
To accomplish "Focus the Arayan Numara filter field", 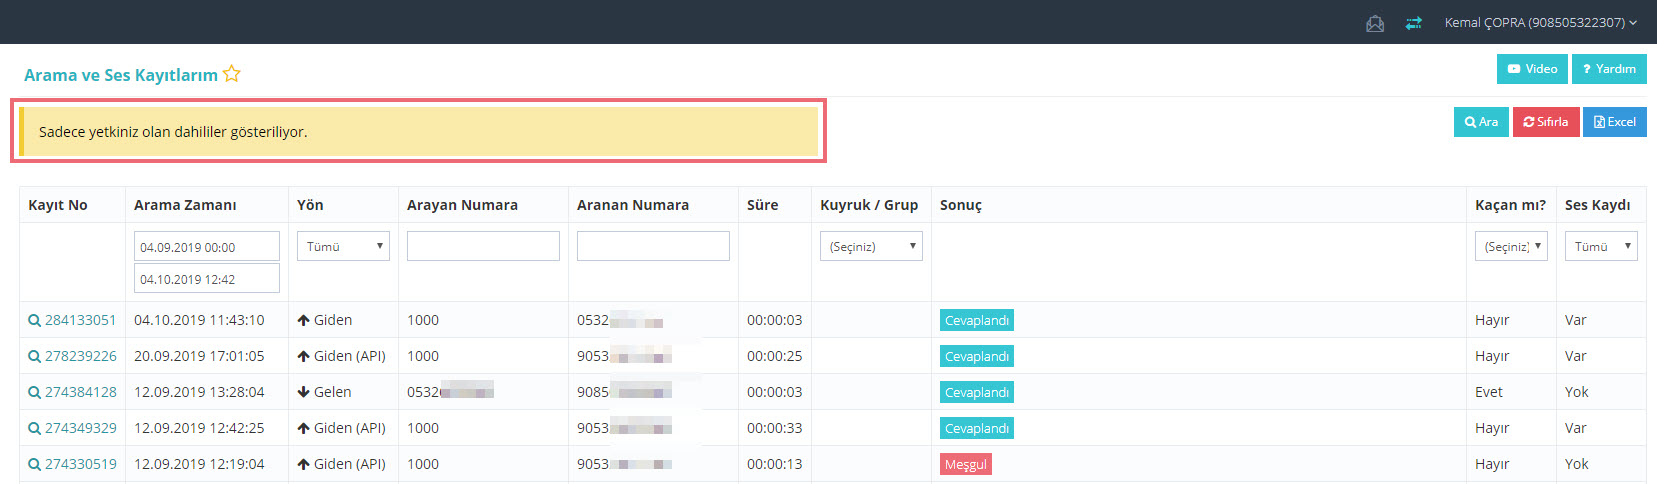I will tap(483, 246).
